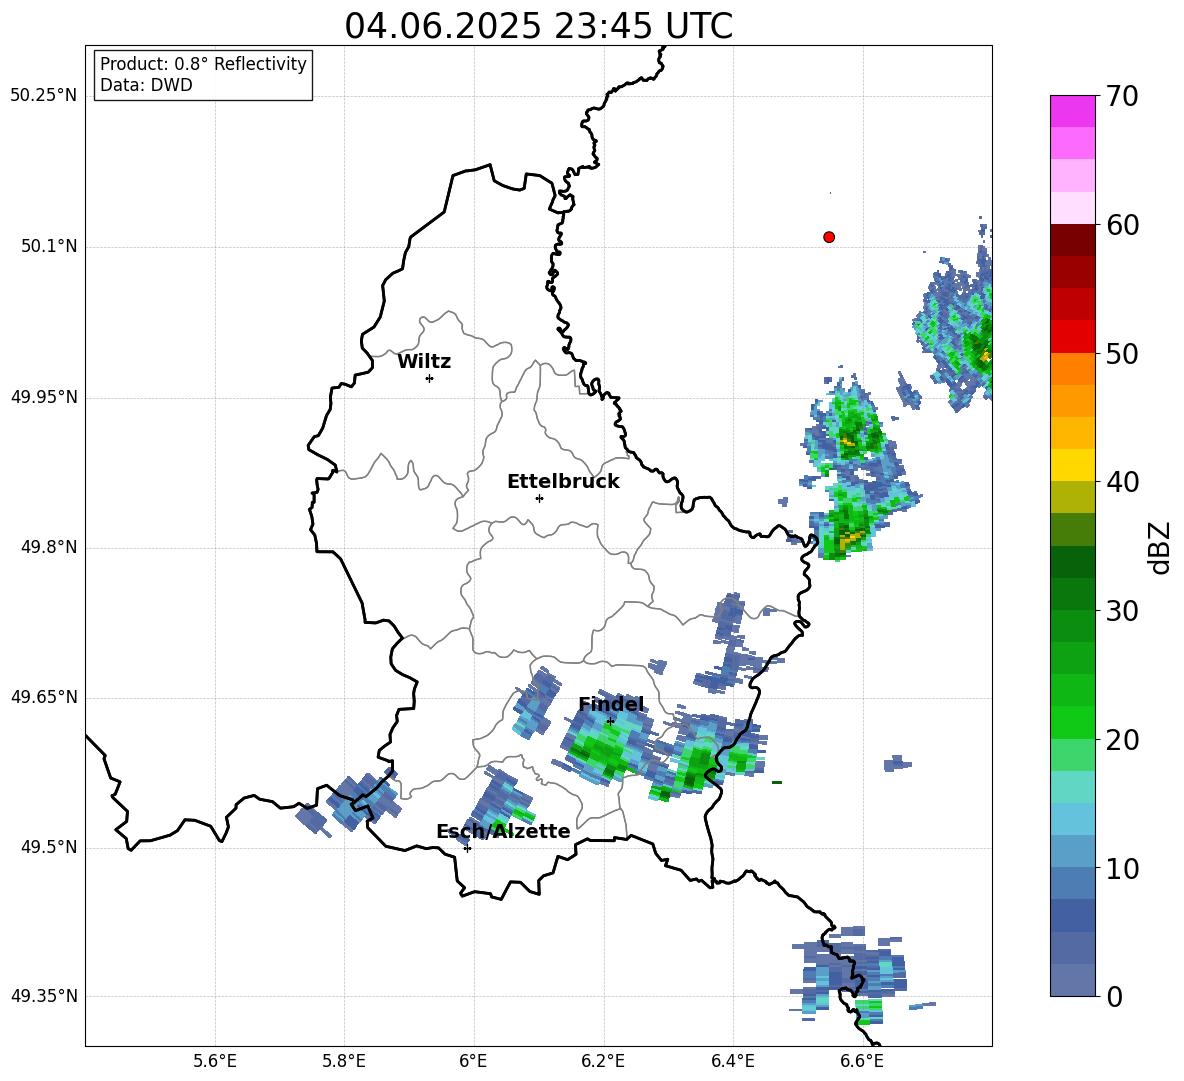1184x1081 pixels.
Task: Click the 49.5°N latitude label
Action: (49, 847)
